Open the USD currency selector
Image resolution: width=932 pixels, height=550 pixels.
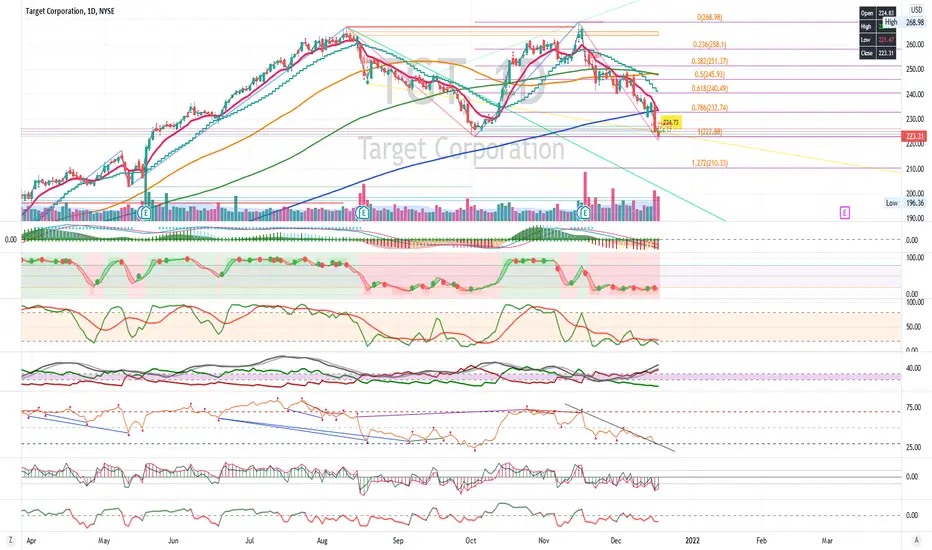(916, 10)
